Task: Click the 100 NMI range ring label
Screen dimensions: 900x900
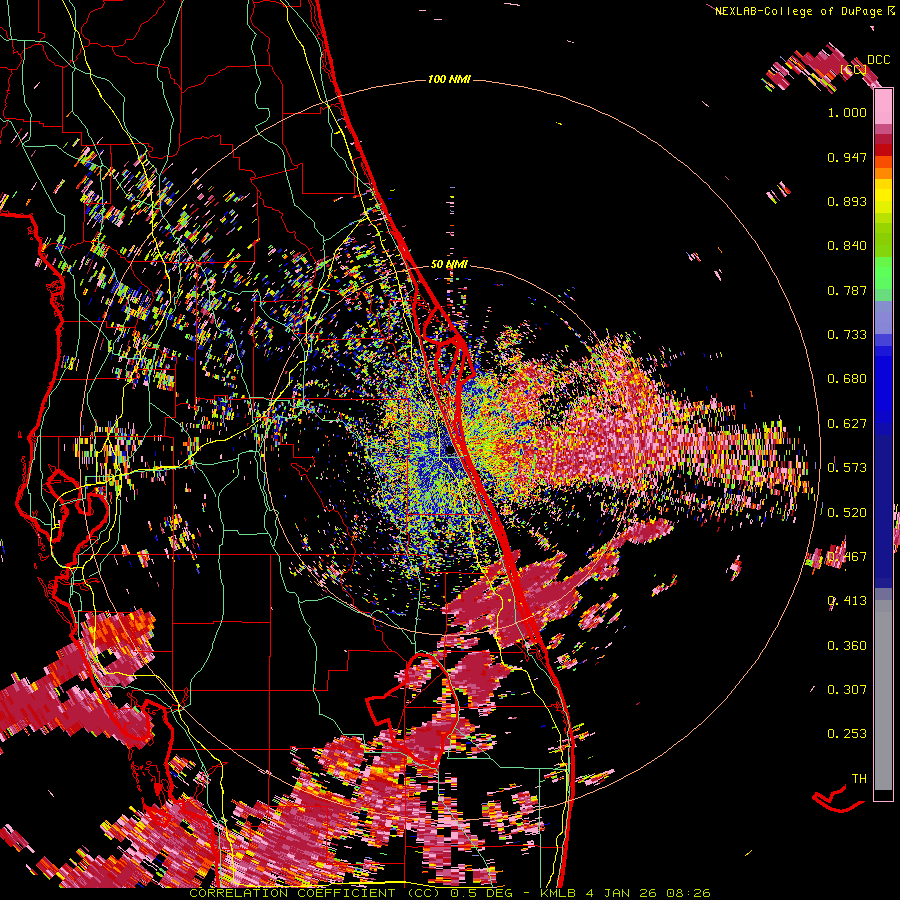Action: pos(449,79)
